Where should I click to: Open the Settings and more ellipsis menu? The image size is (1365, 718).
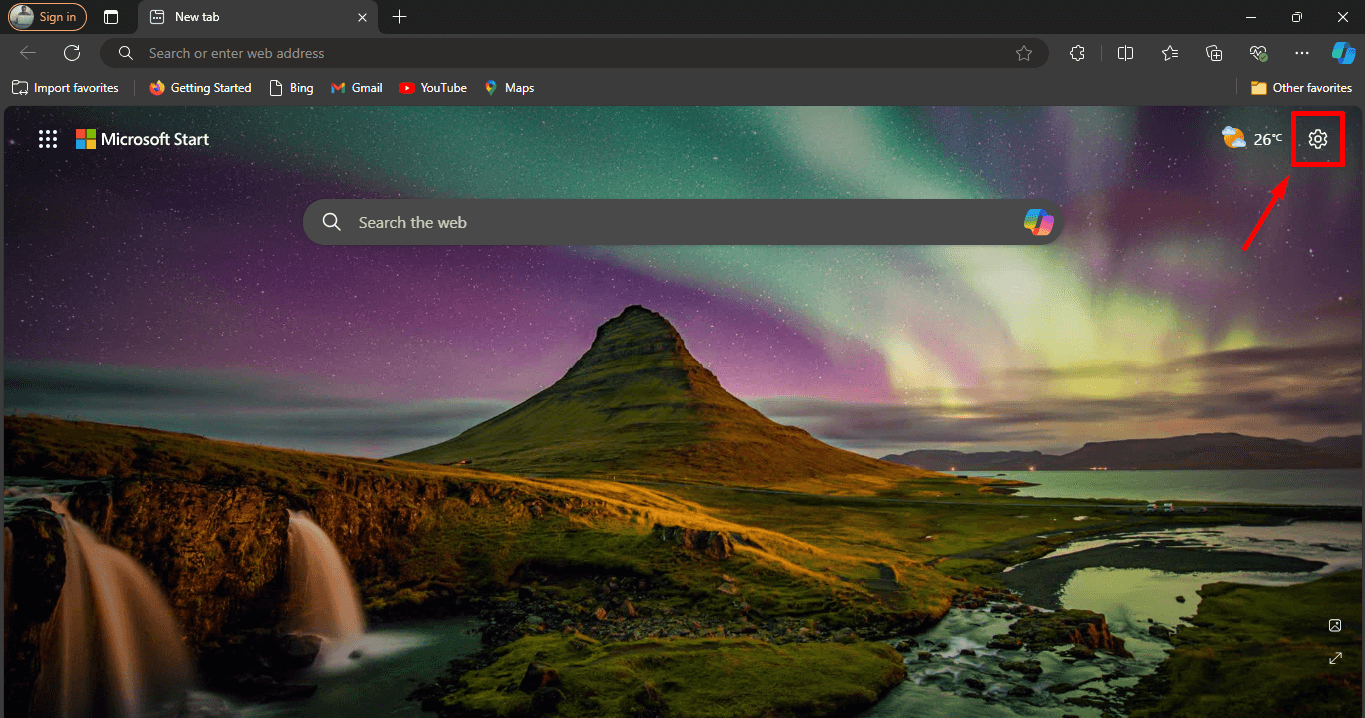tap(1301, 53)
